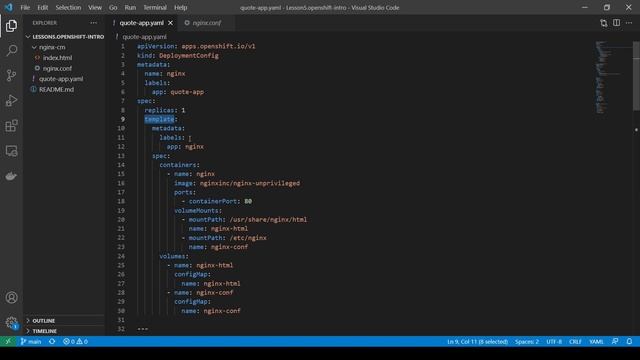Open the Run menu
The height and width of the screenshot is (360, 640).
click(130, 7)
